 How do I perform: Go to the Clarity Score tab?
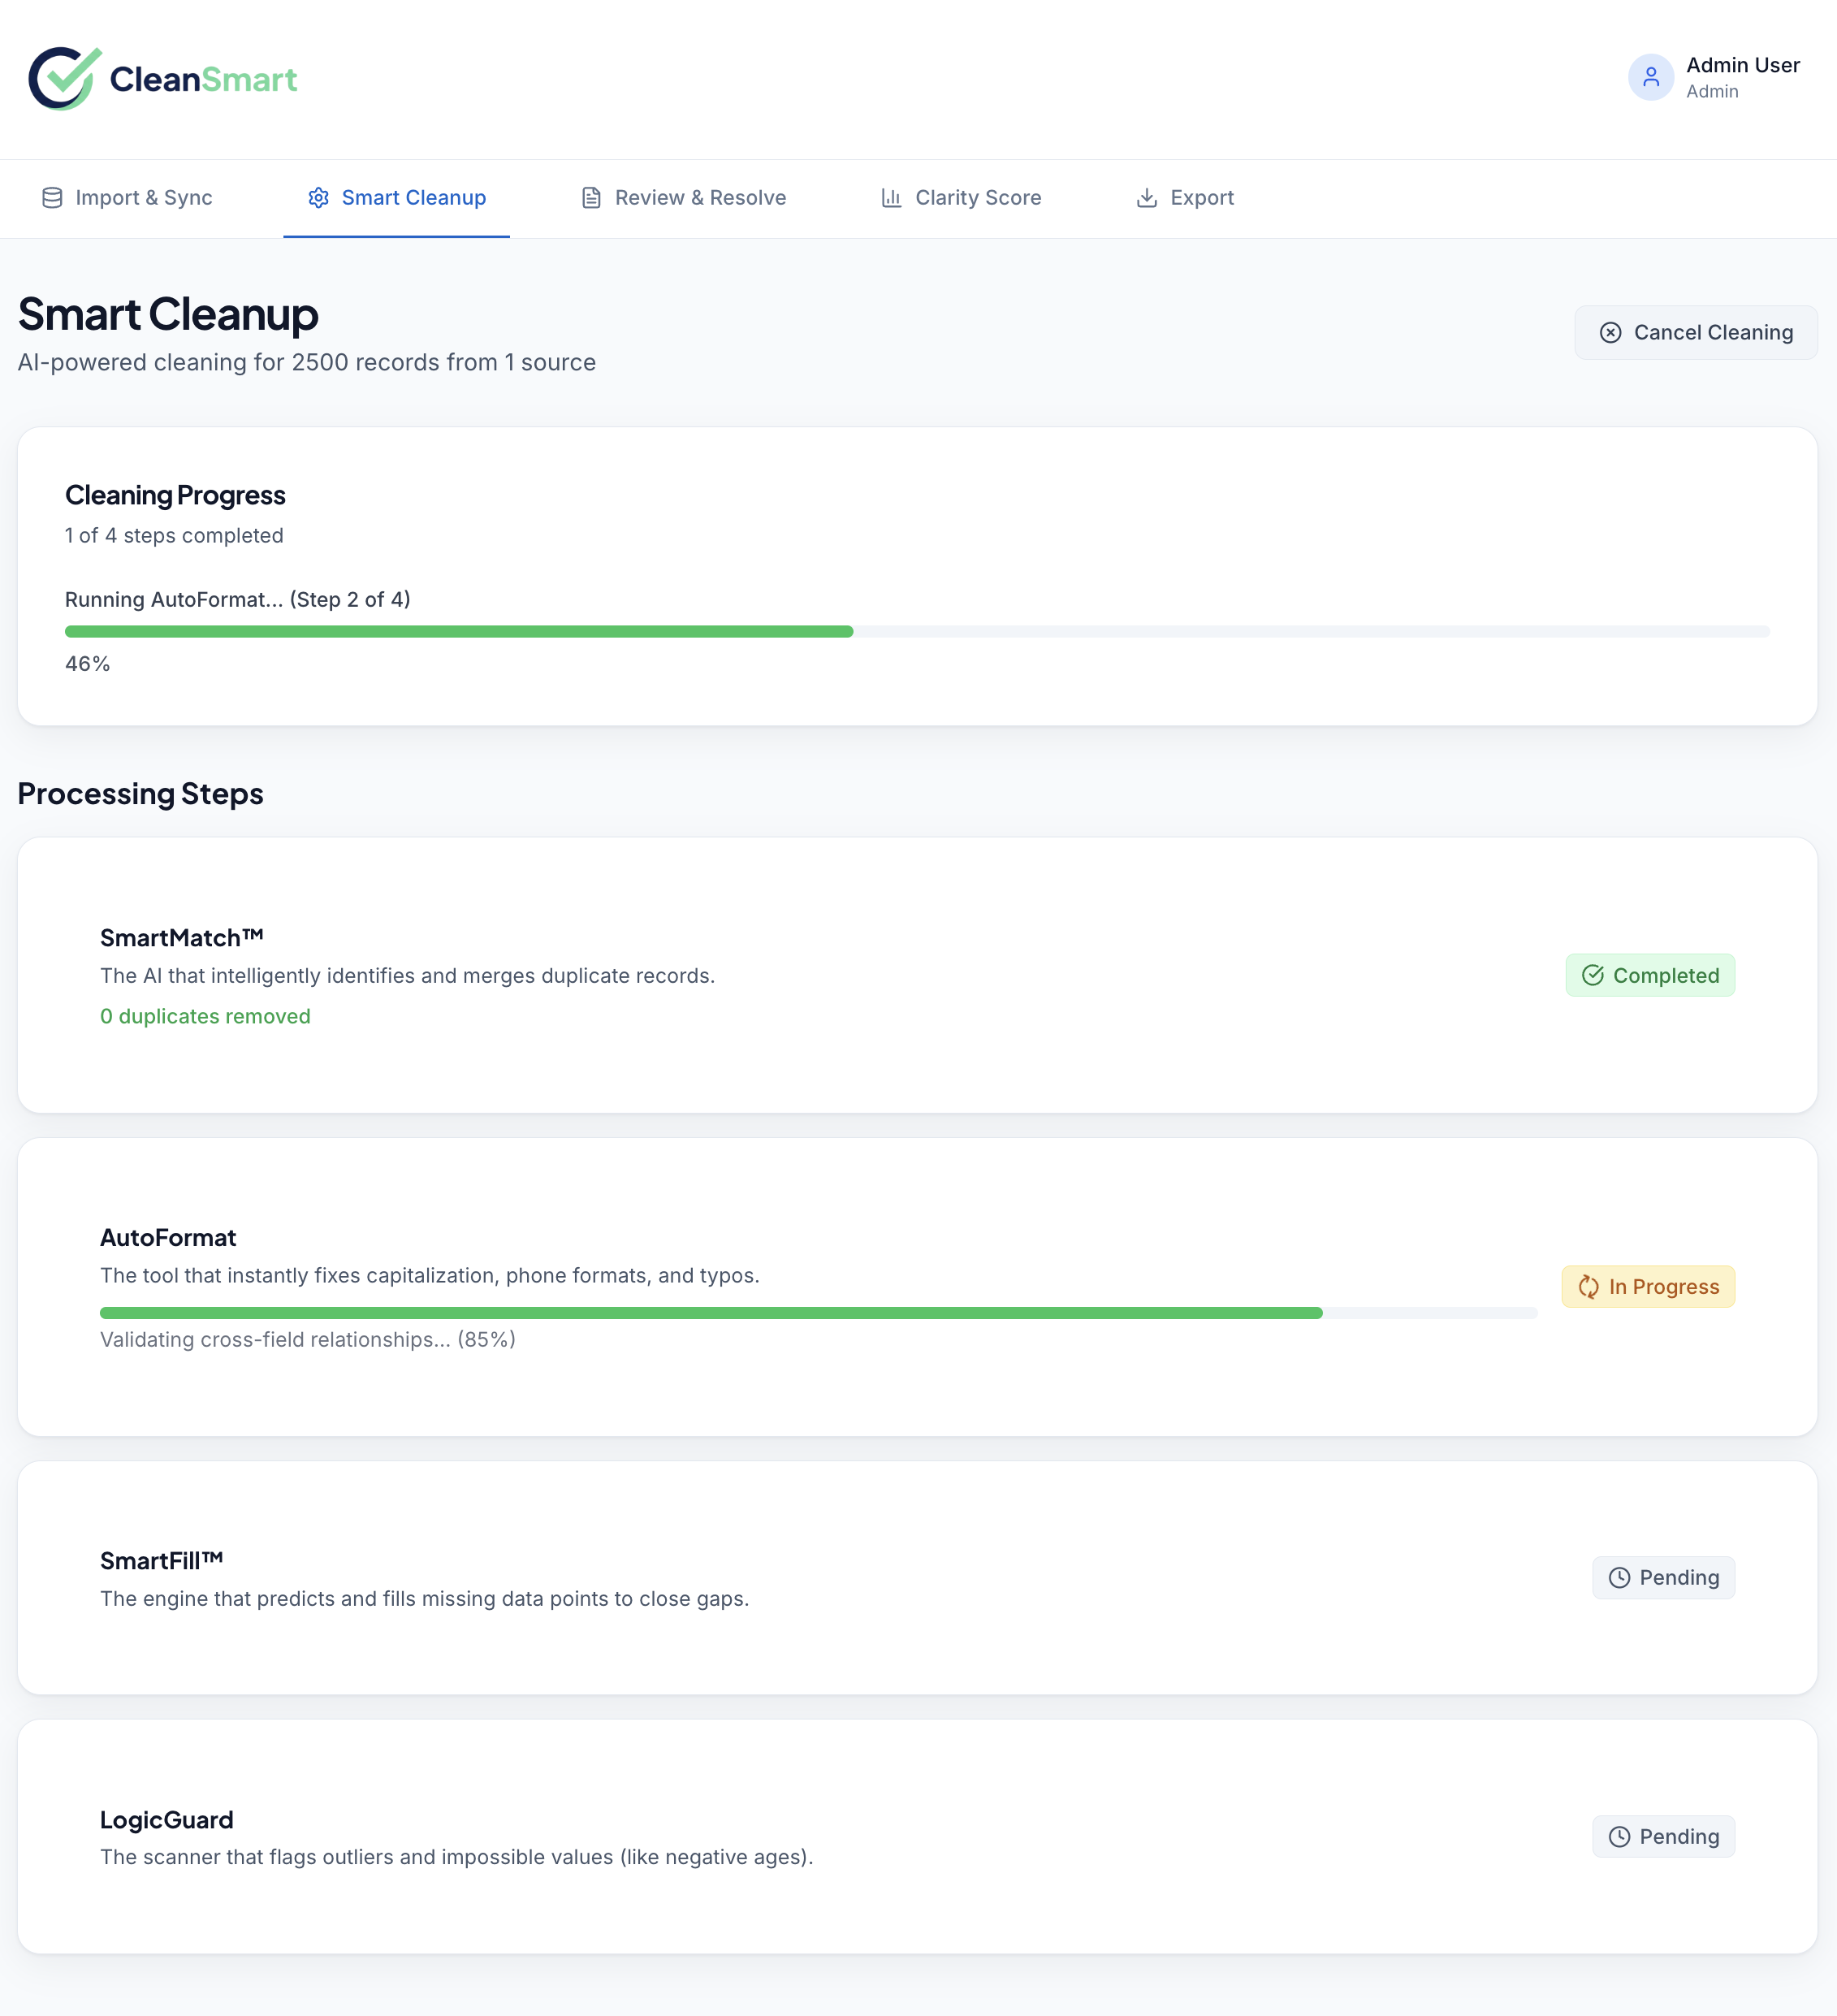point(961,198)
